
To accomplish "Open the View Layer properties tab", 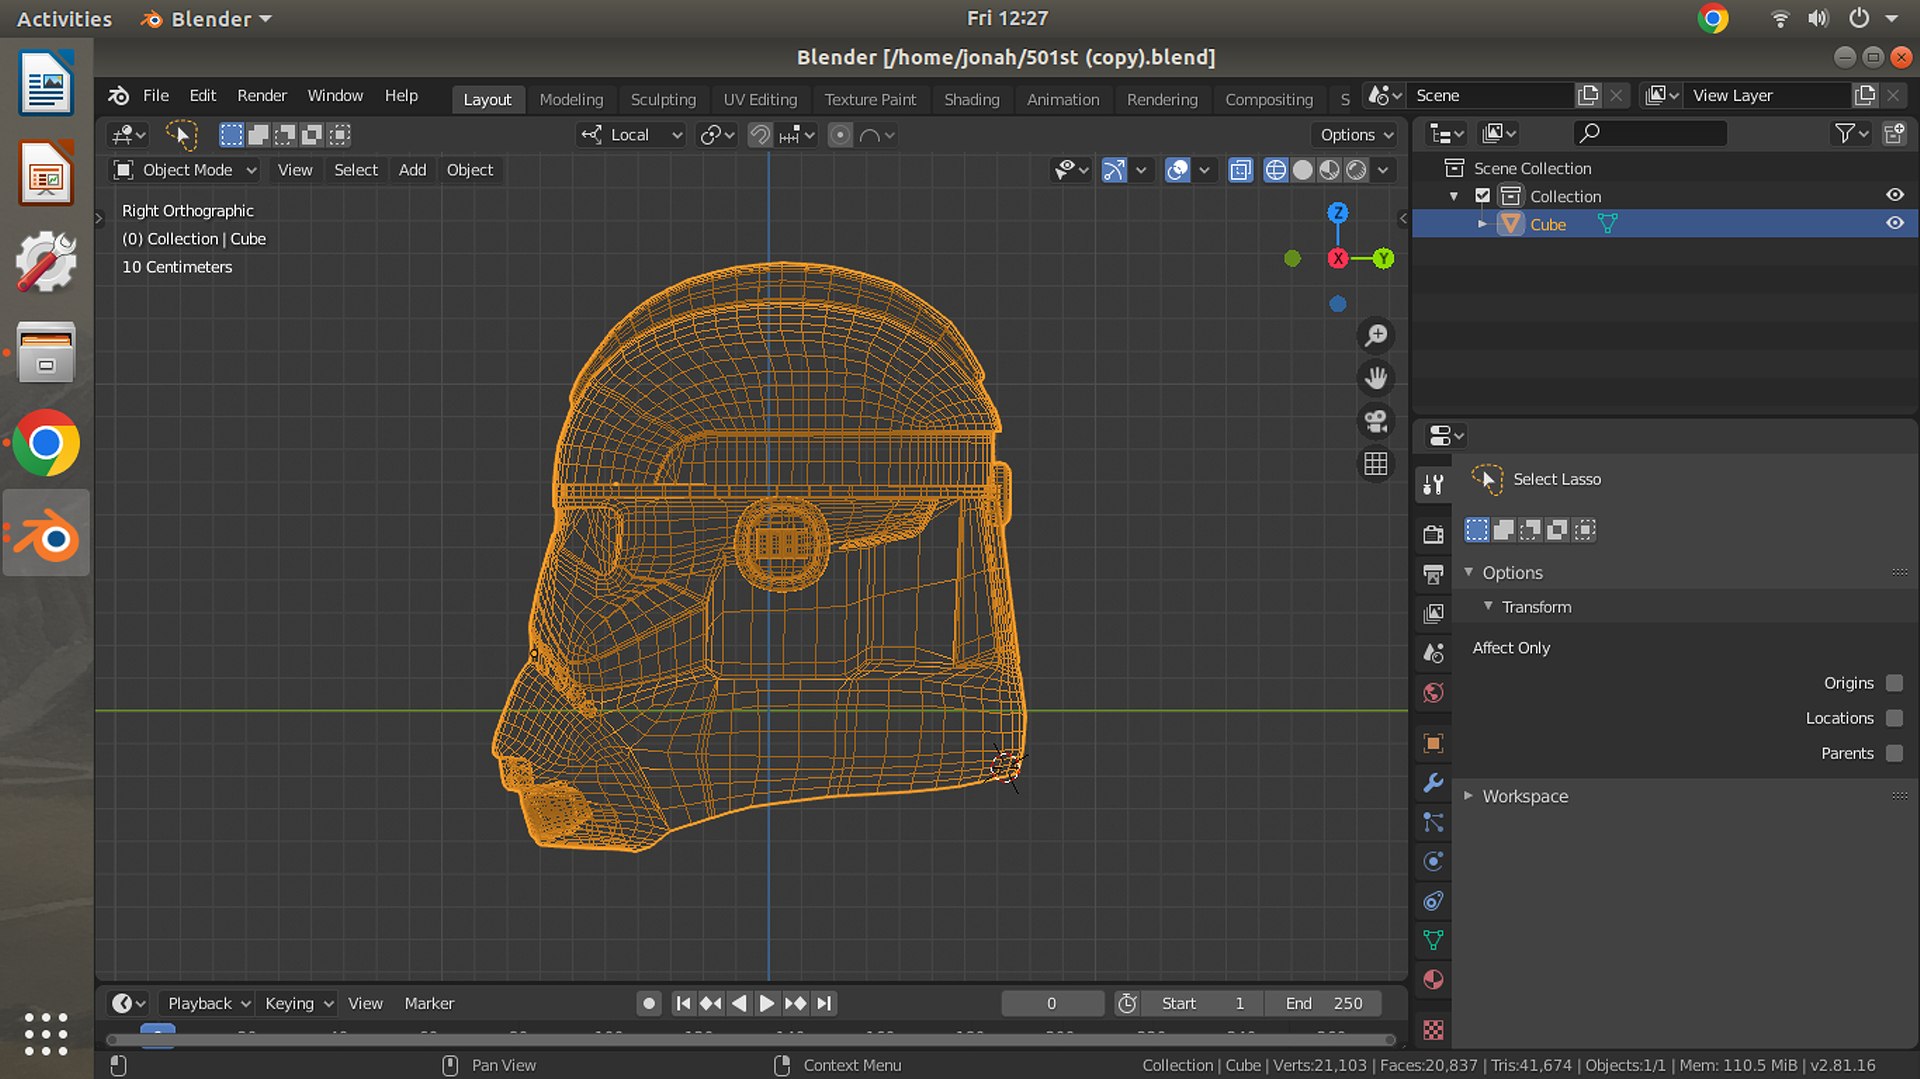I will [1433, 613].
